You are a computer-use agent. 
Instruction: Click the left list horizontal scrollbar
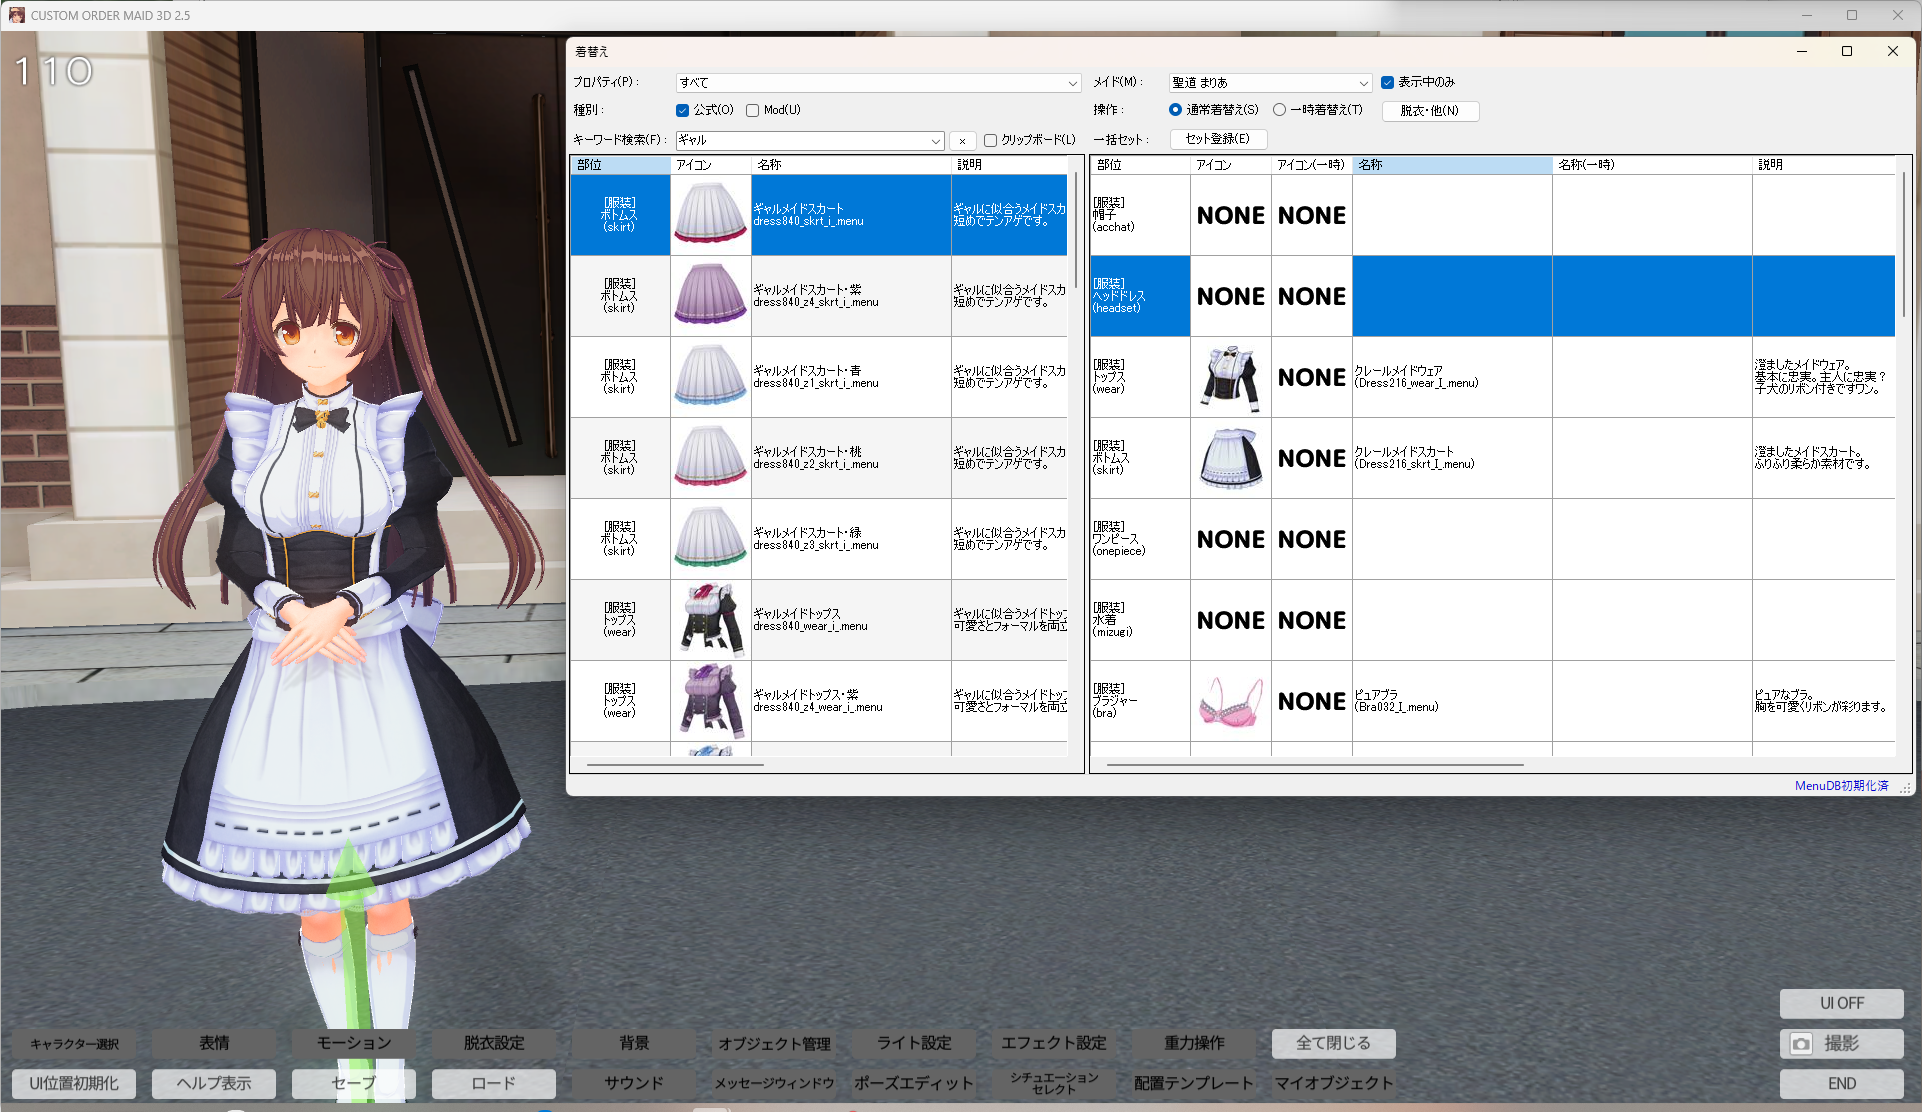[x=676, y=765]
